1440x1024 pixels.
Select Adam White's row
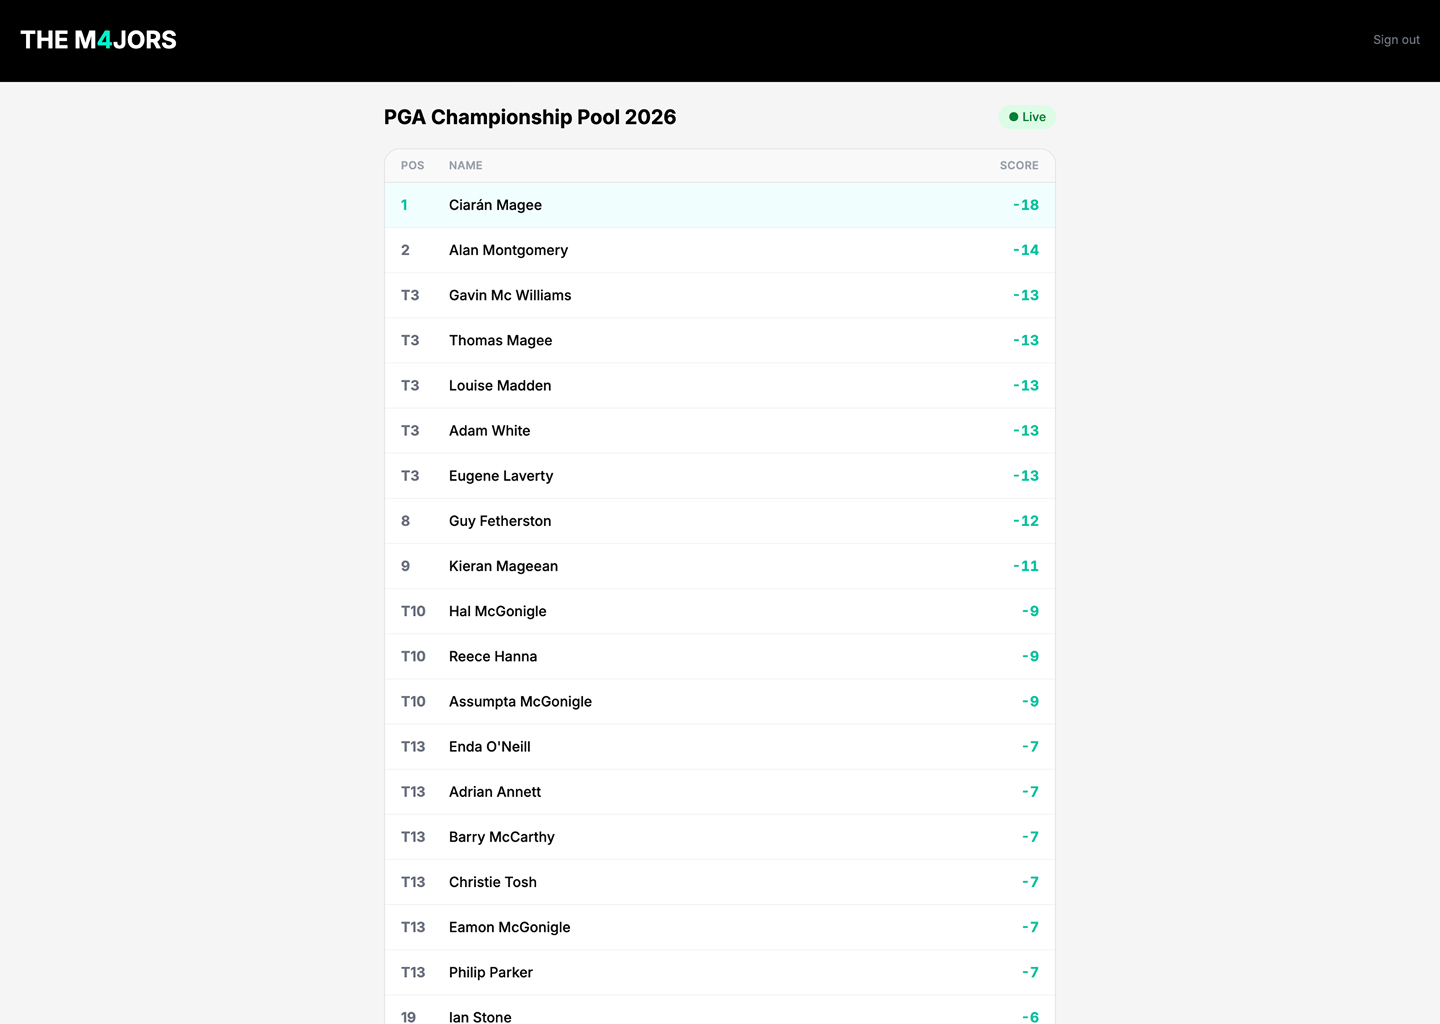coord(720,431)
